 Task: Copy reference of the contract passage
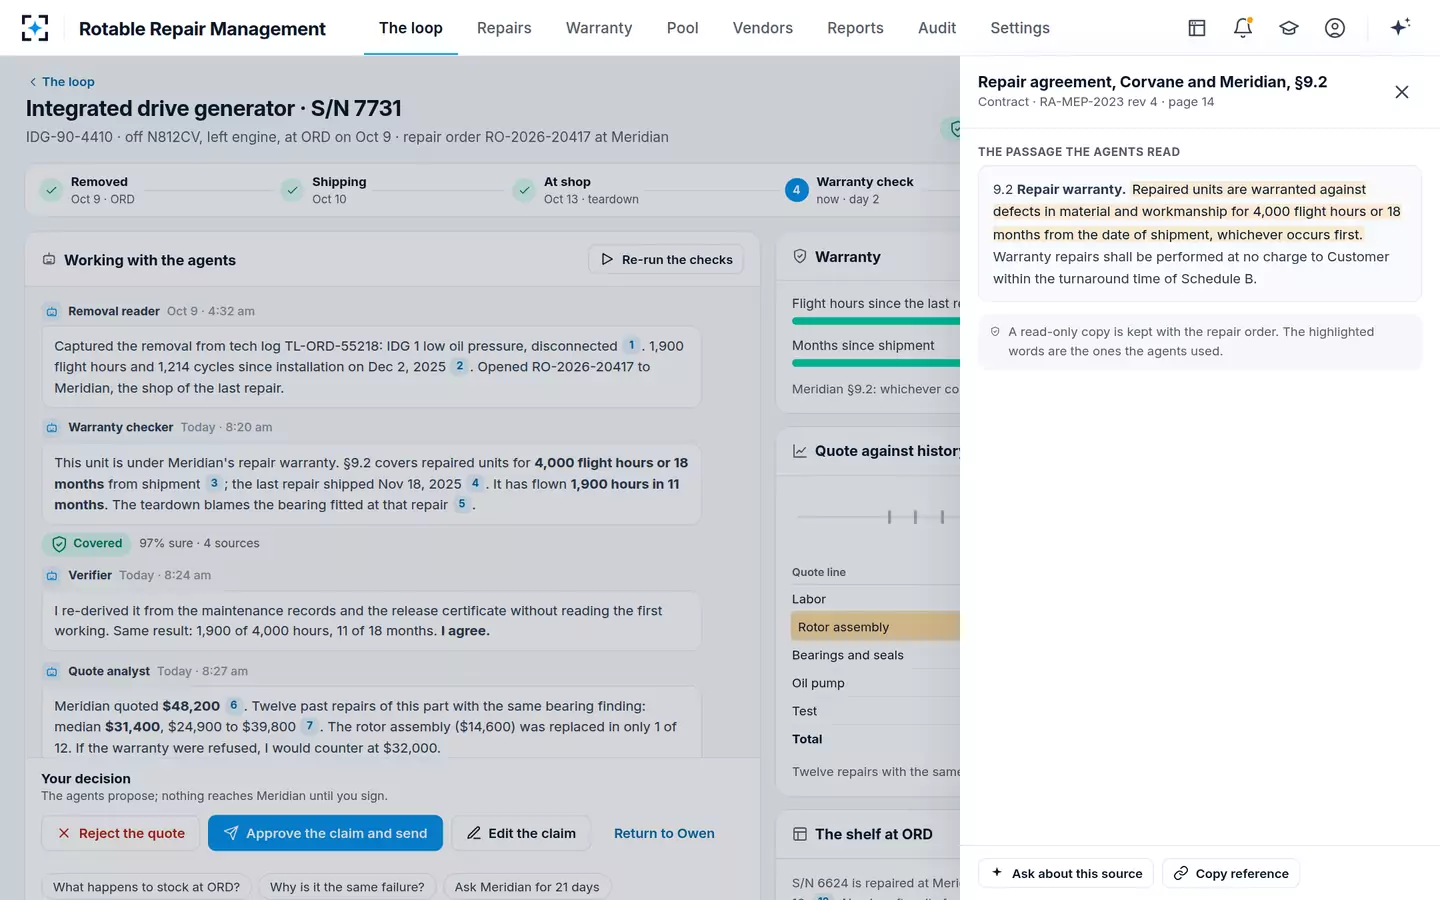click(1231, 873)
